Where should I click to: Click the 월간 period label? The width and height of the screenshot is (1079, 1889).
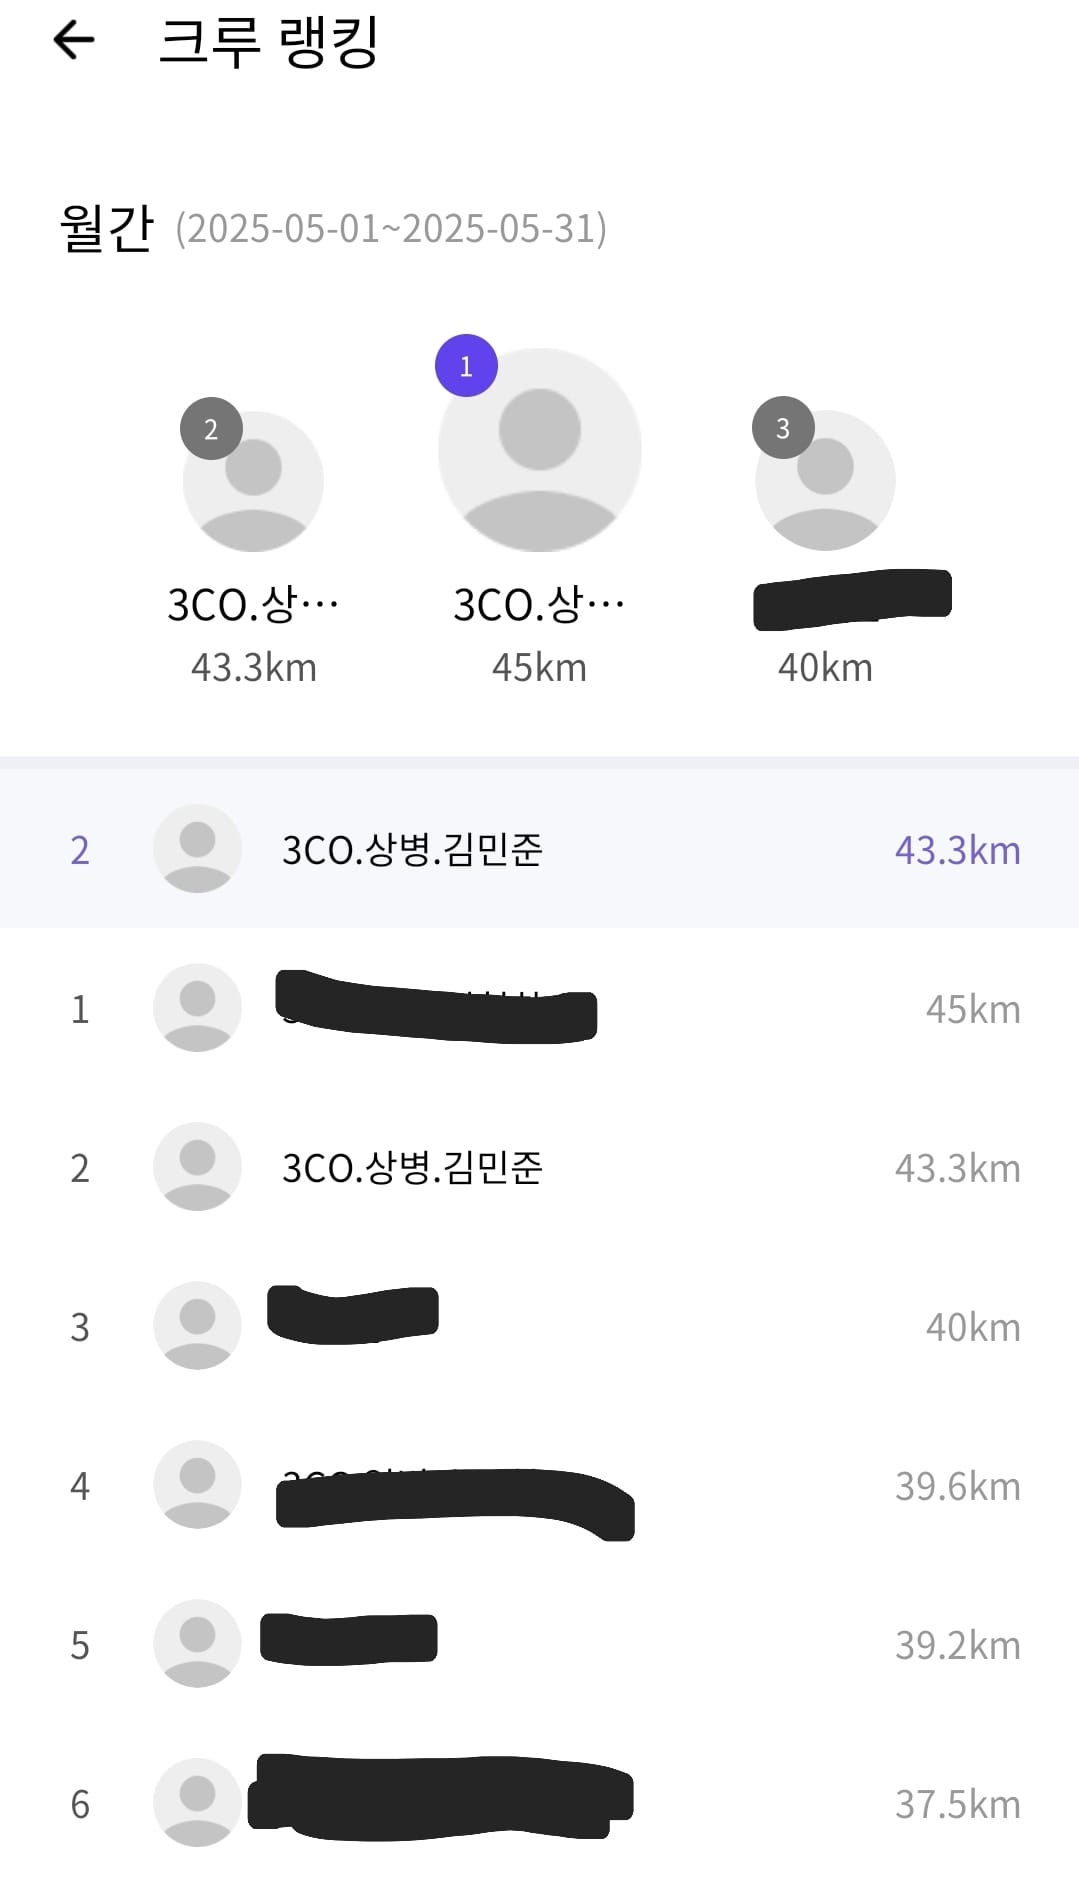tap(106, 228)
